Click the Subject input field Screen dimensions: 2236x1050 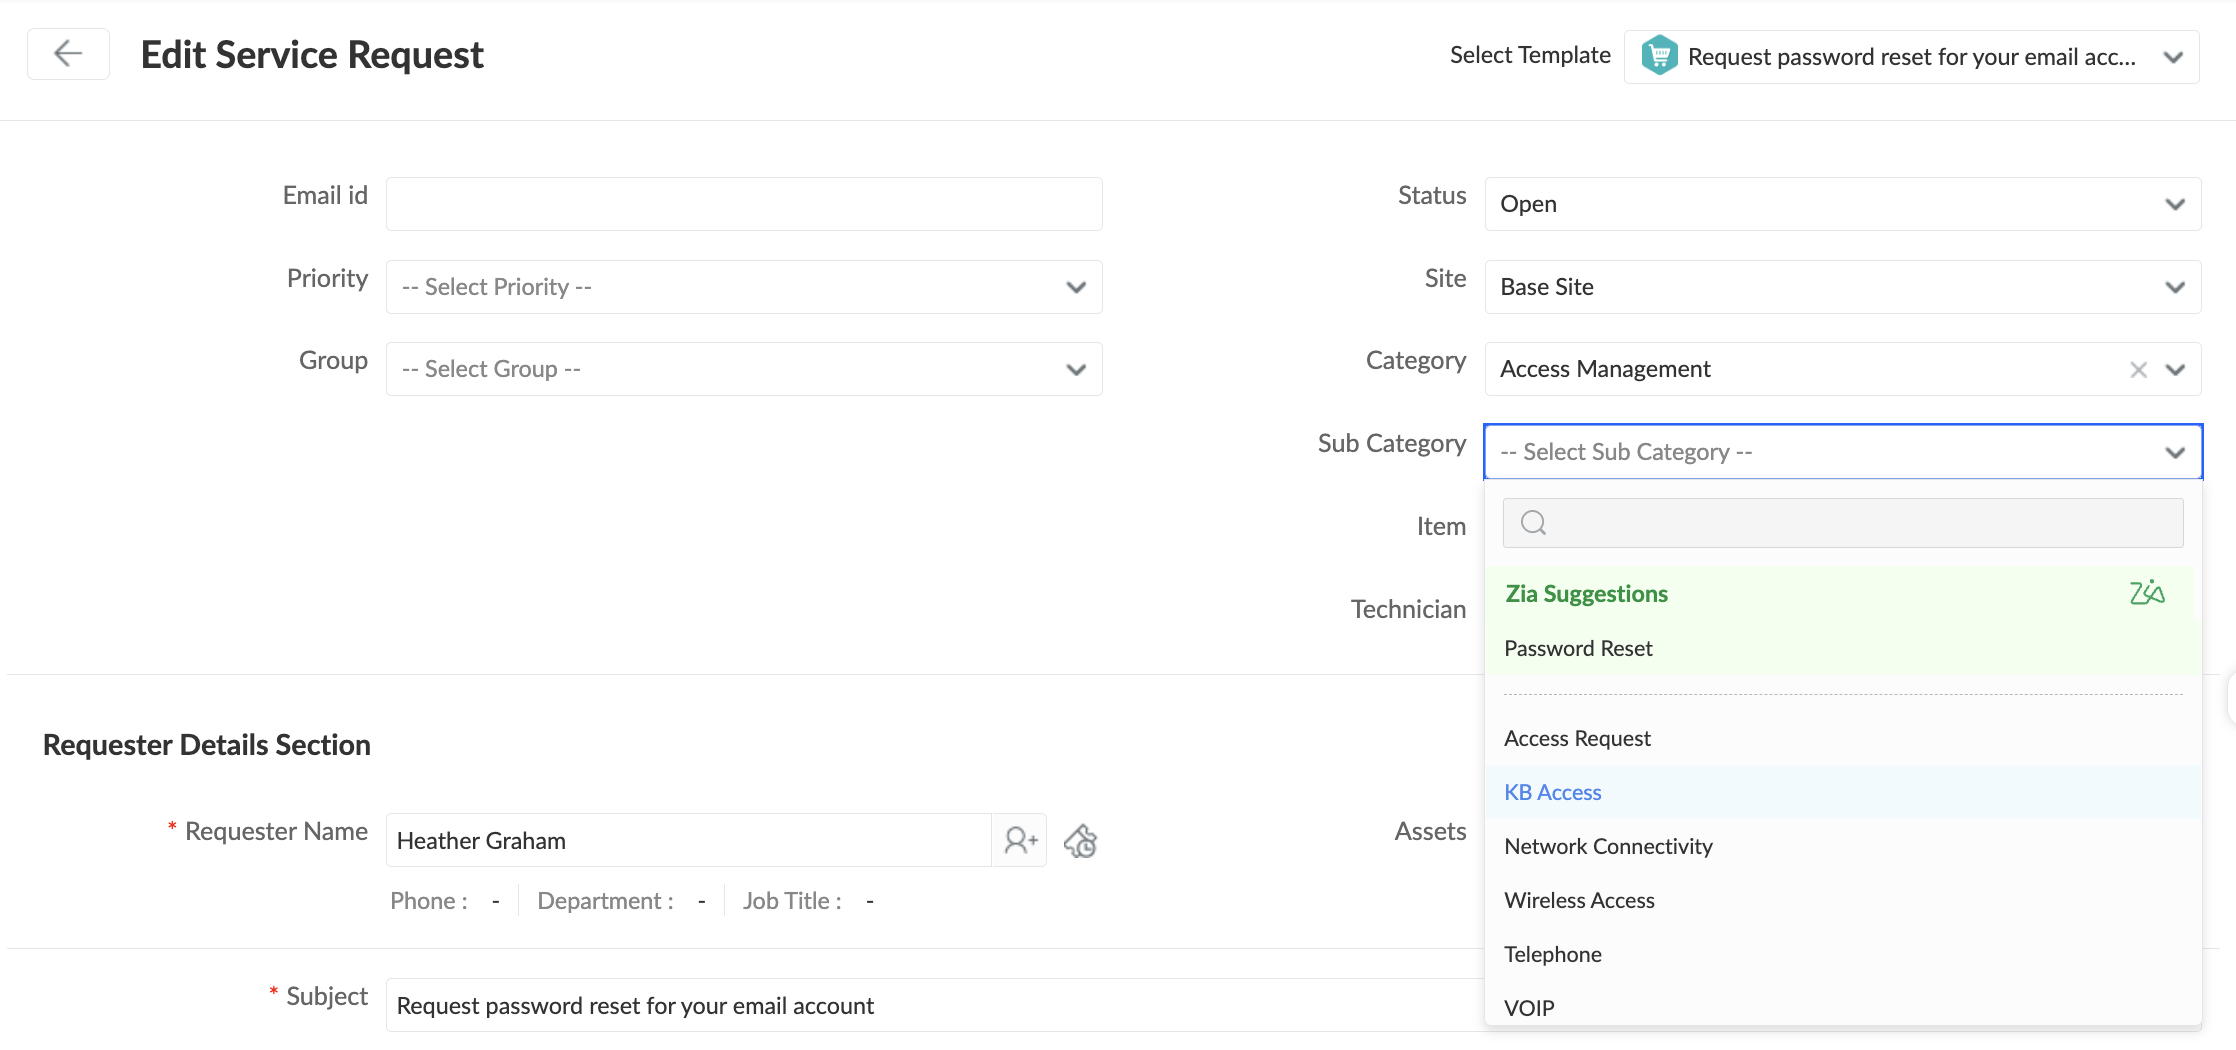(936, 1005)
